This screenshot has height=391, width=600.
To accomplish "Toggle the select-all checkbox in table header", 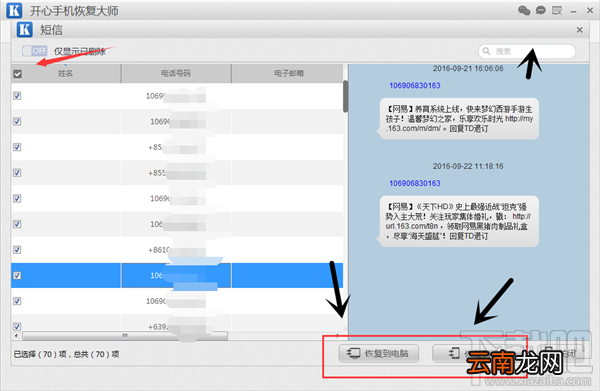I will coord(18,74).
